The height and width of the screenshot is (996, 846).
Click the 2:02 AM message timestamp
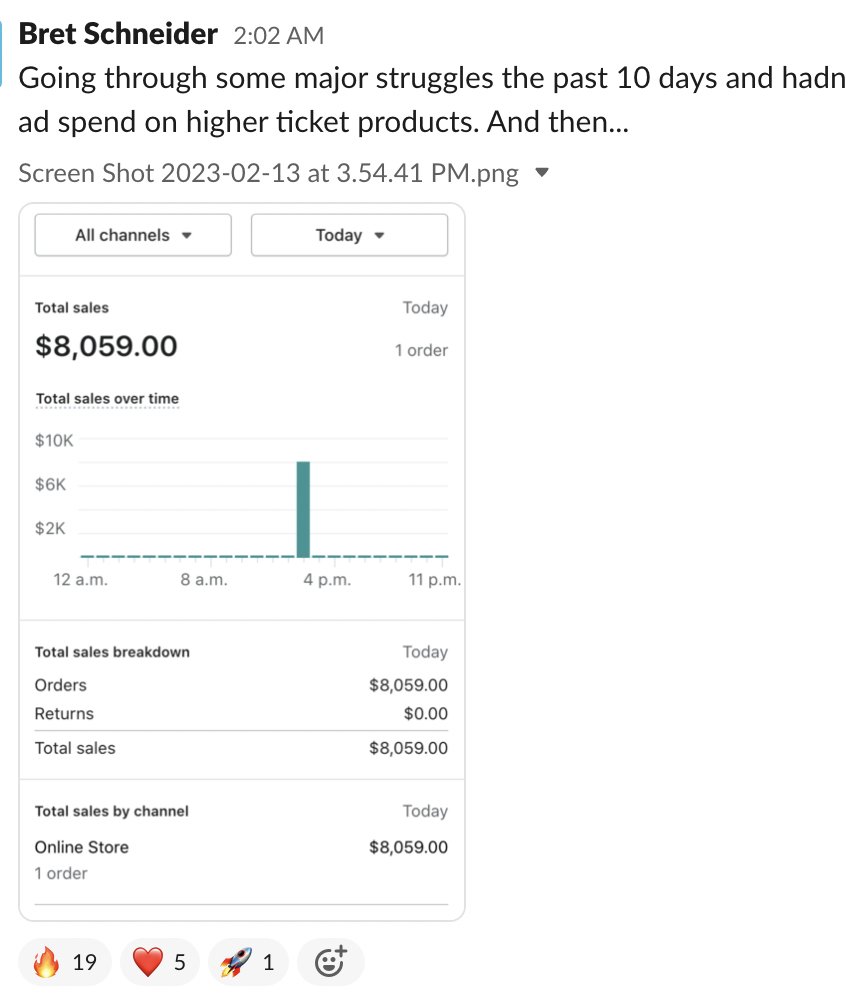[278, 36]
